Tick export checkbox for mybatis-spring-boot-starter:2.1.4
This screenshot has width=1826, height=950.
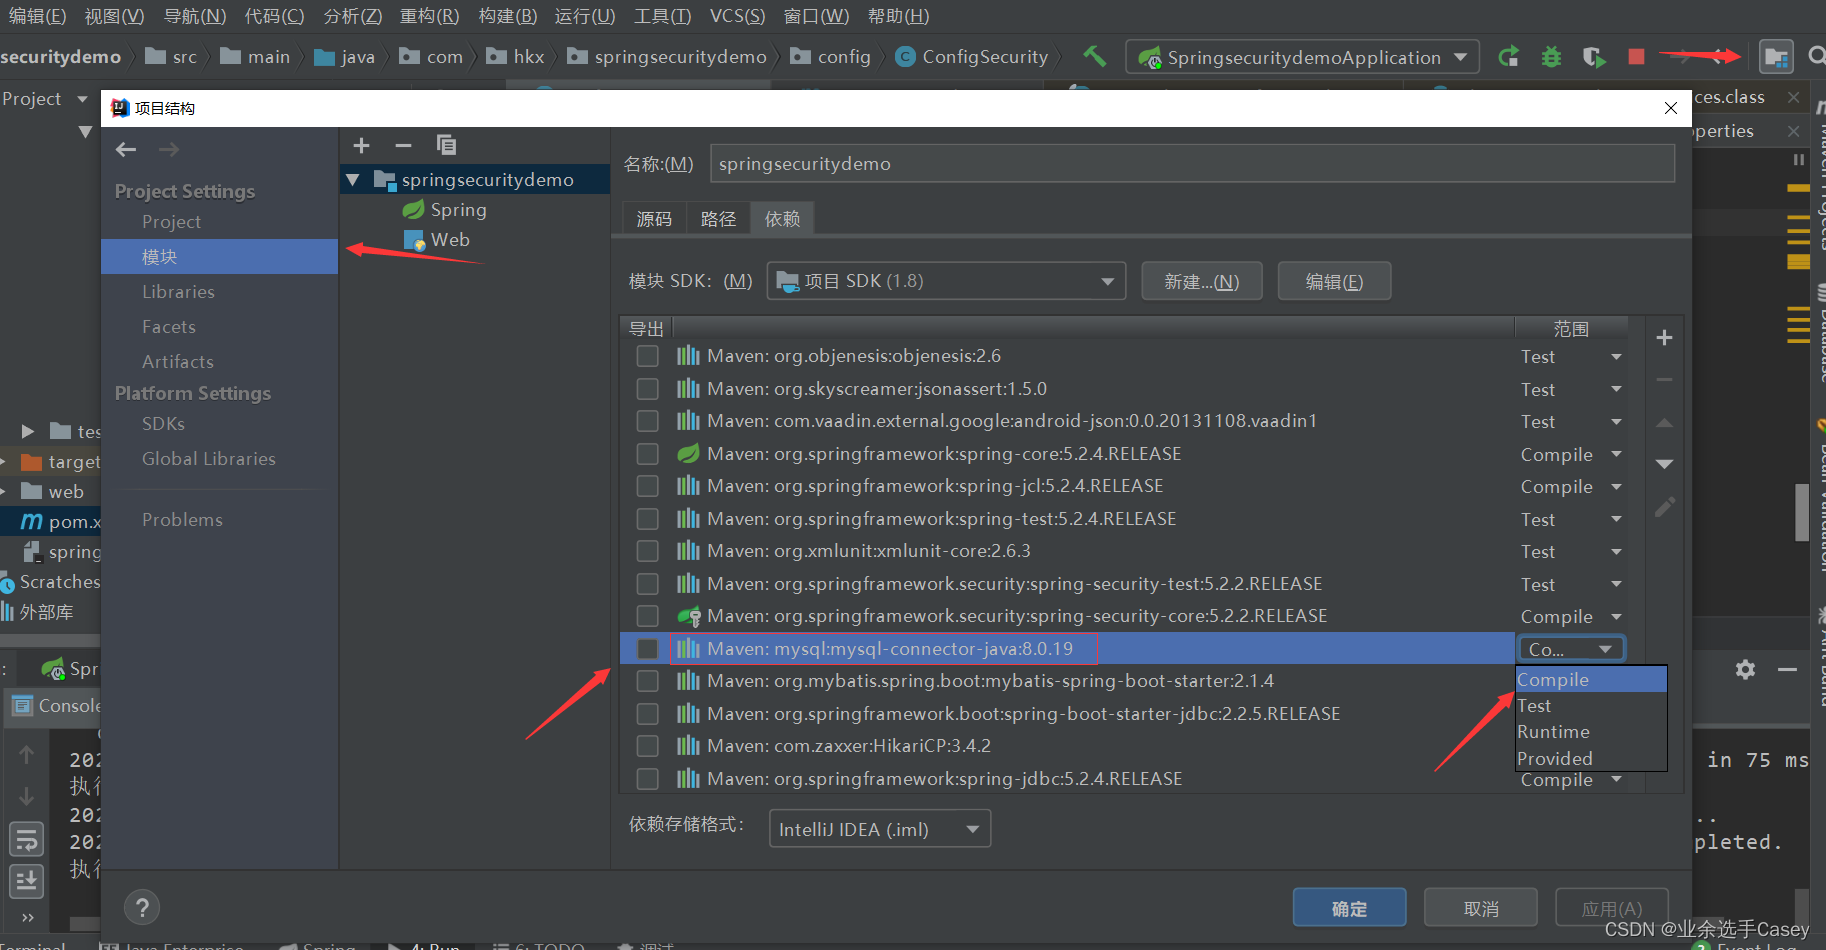tap(648, 681)
